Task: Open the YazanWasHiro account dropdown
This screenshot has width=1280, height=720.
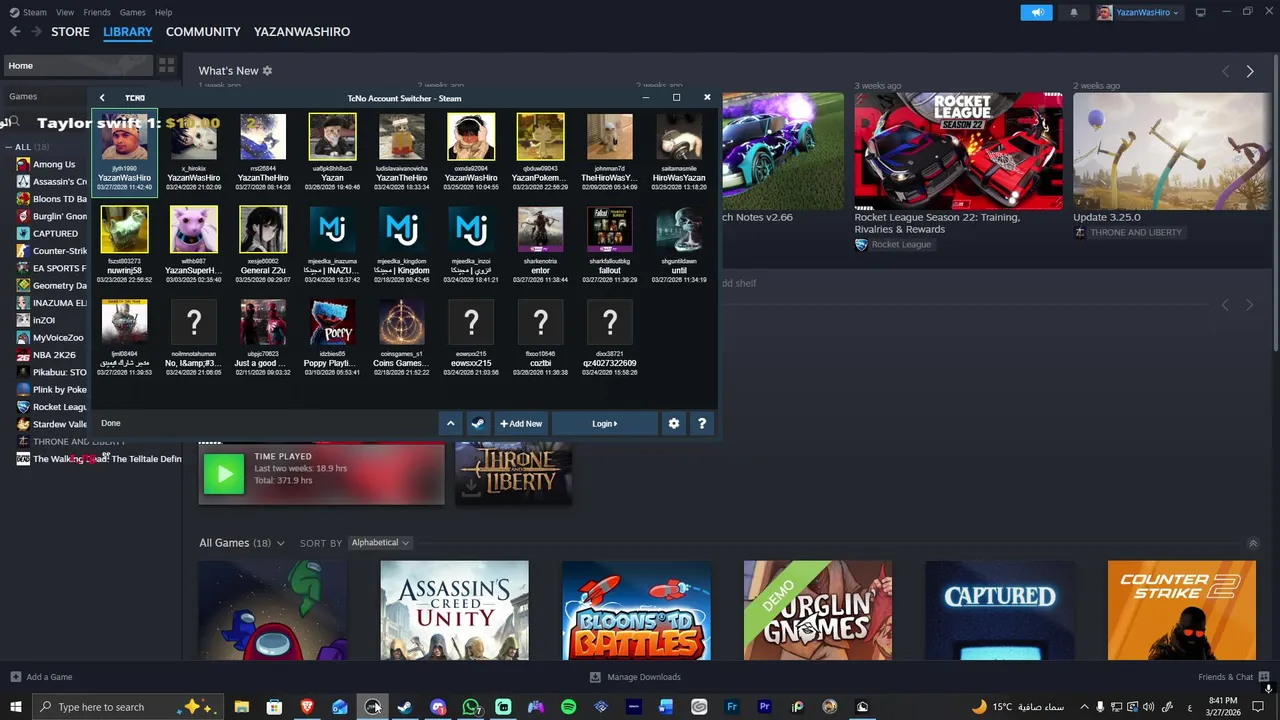Action: [1138, 12]
